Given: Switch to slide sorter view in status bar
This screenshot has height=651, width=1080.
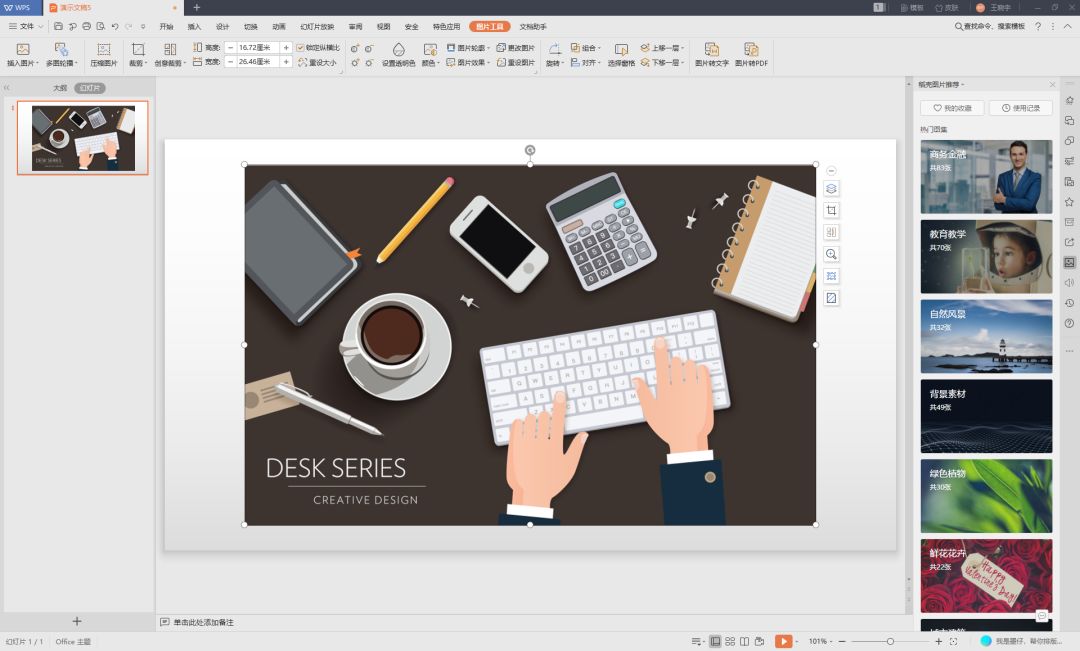Looking at the screenshot, I should pyautogui.click(x=730, y=641).
